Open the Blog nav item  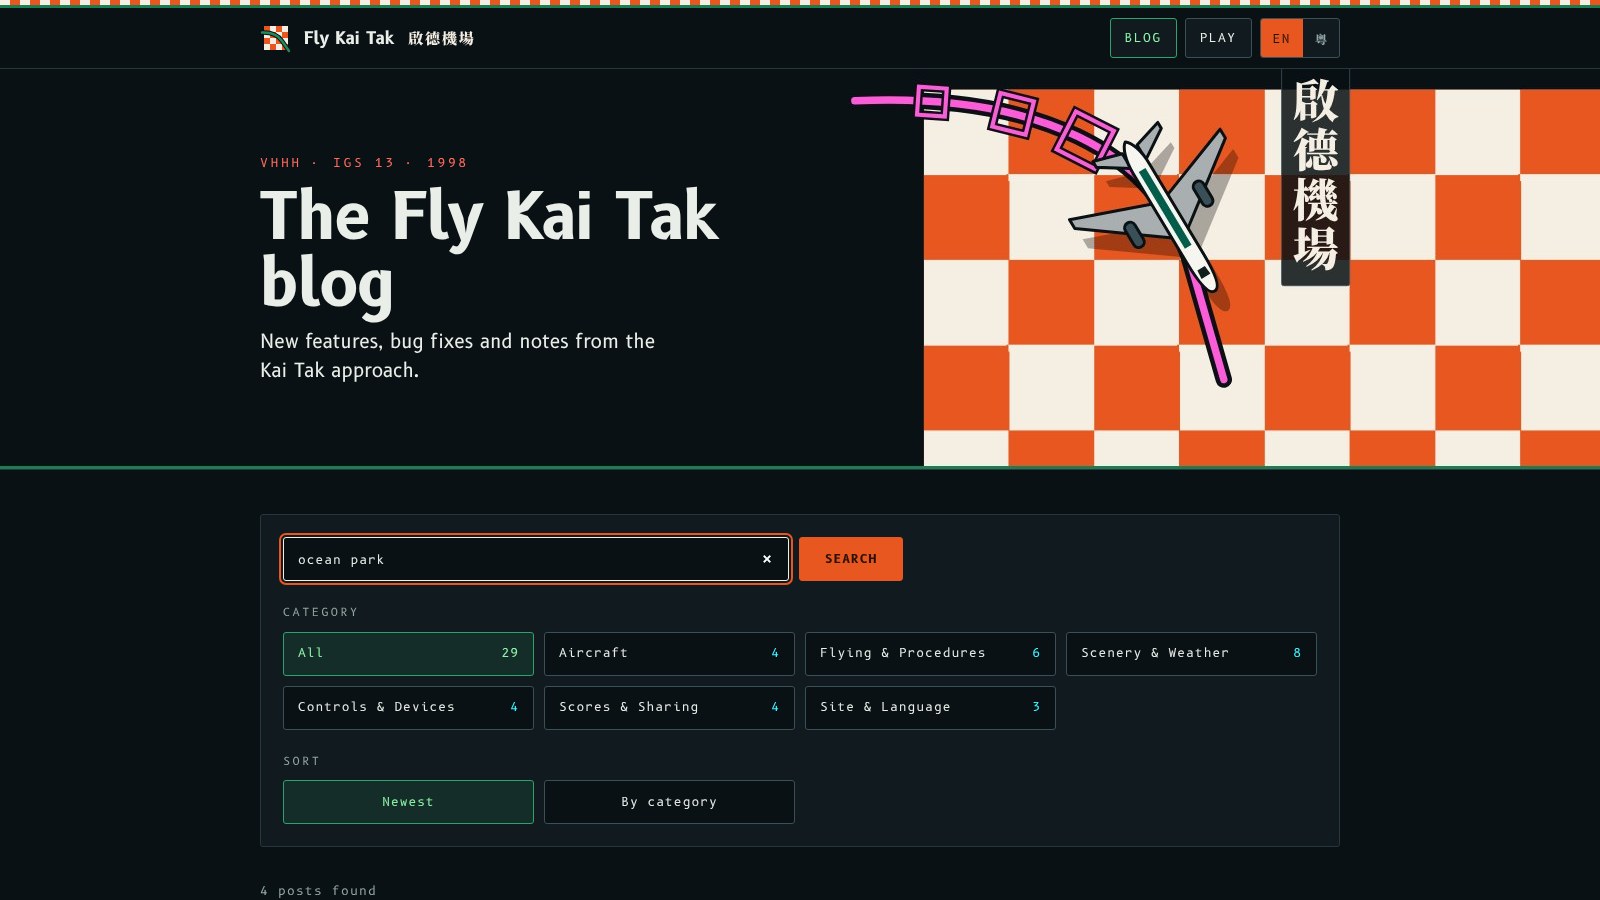point(1143,38)
